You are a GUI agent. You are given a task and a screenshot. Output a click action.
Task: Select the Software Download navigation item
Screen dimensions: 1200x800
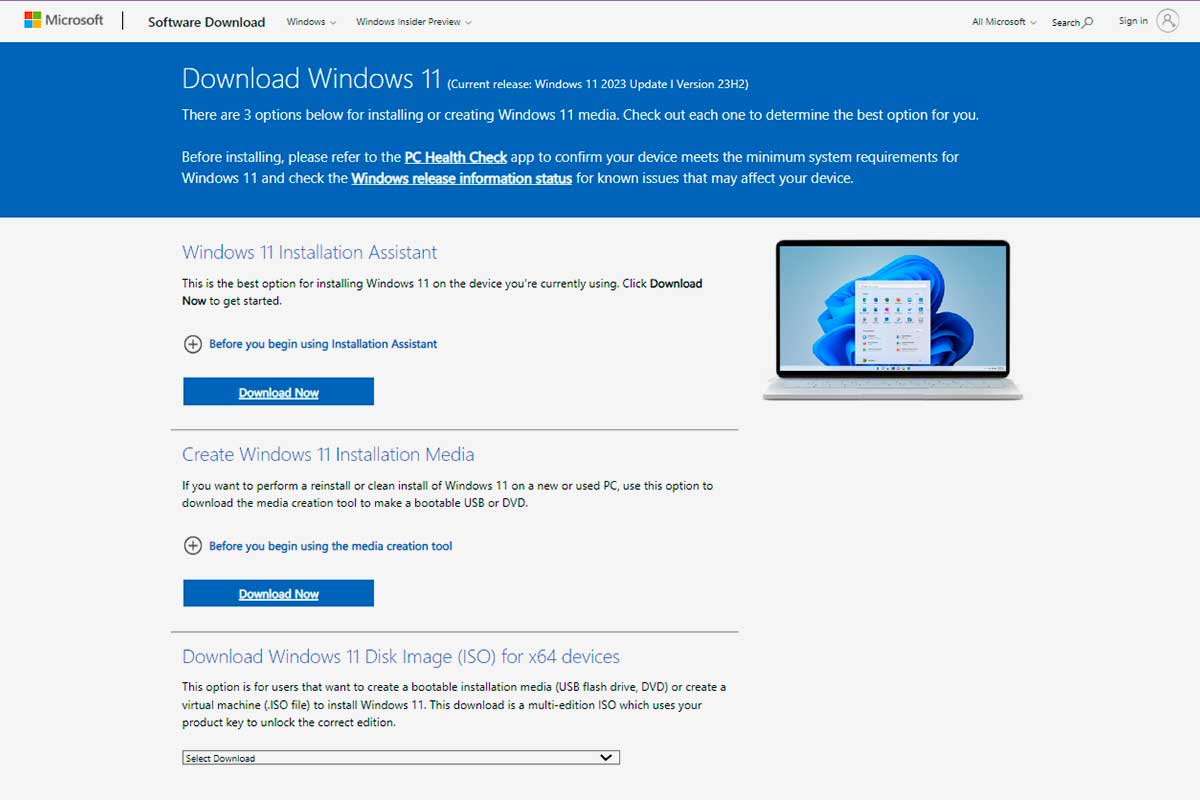point(206,21)
